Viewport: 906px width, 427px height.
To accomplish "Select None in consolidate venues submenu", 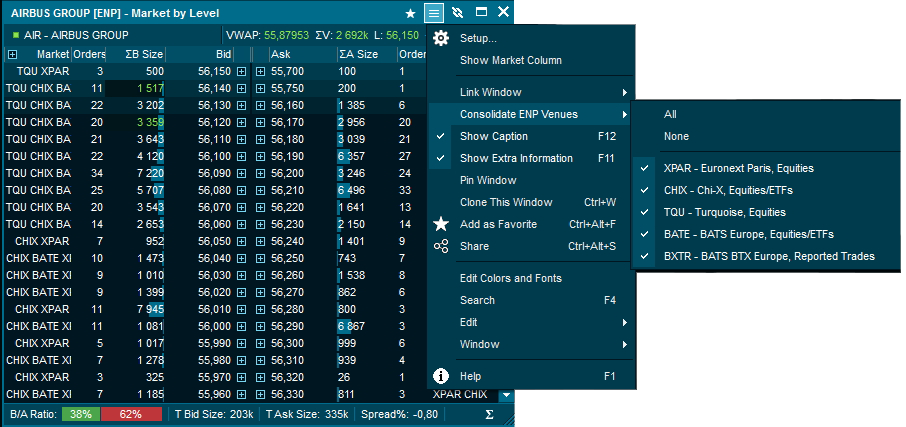I will [676, 136].
